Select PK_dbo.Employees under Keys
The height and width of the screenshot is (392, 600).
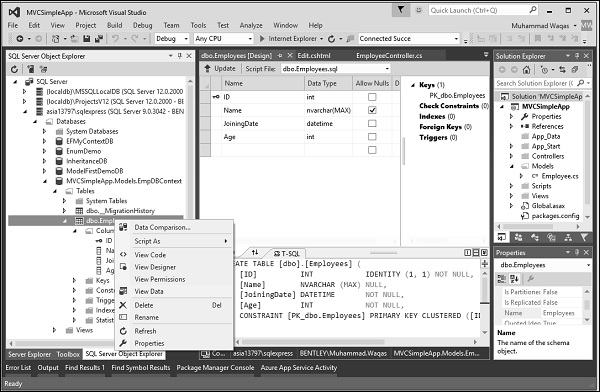(x=457, y=96)
